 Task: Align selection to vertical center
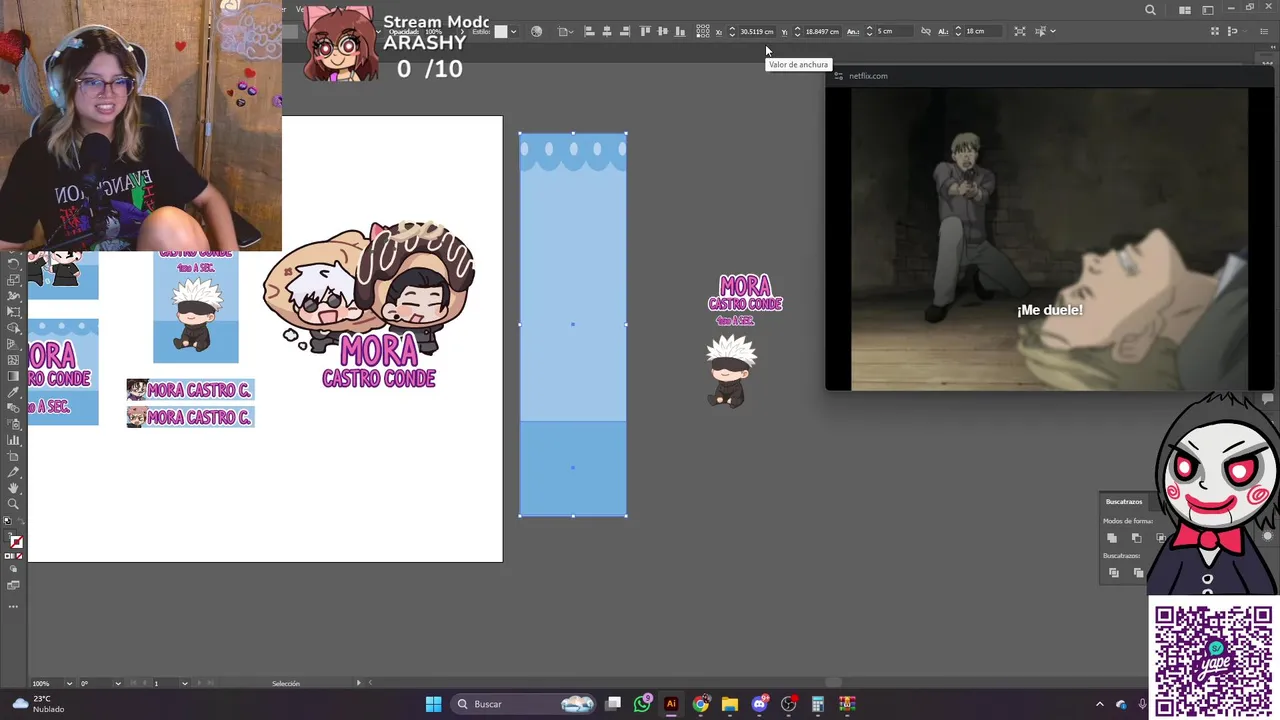pyautogui.click(x=663, y=31)
